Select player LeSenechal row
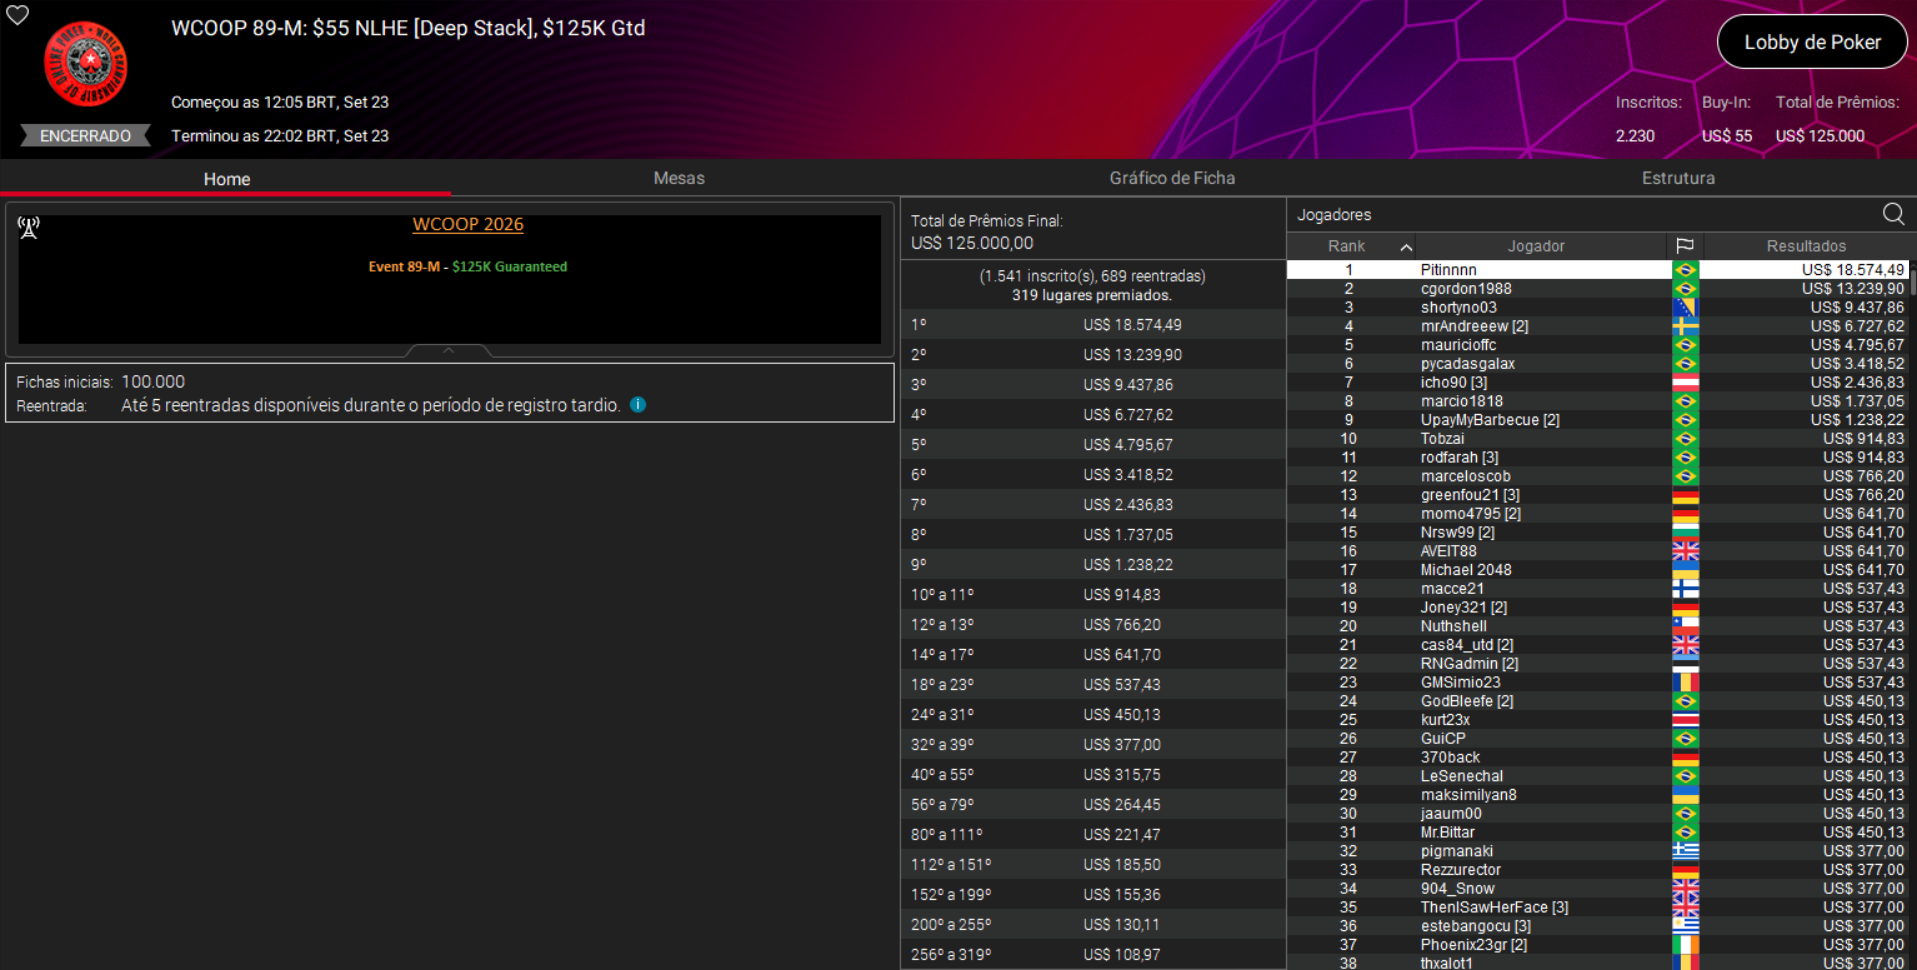This screenshot has width=1917, height=970. point(1597,776)
